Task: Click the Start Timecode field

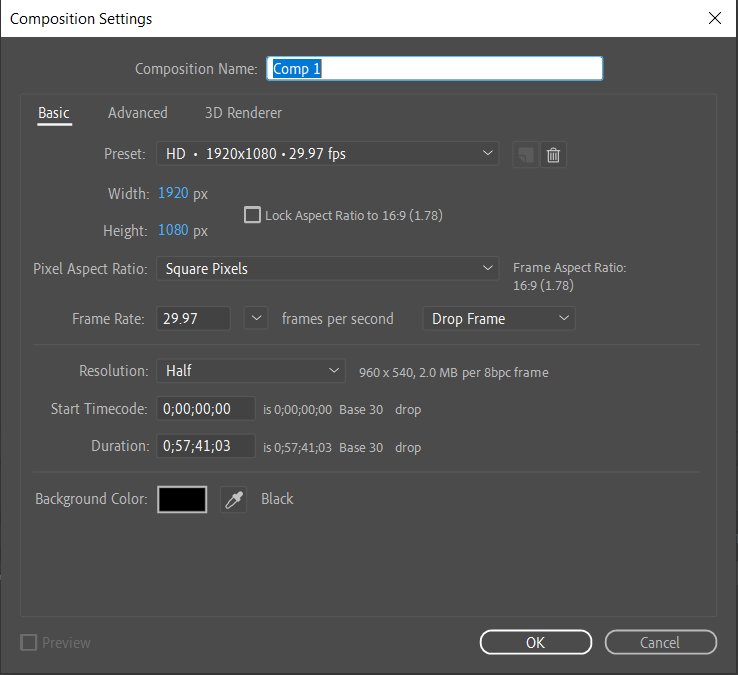Action: click(x=206, y=409)
